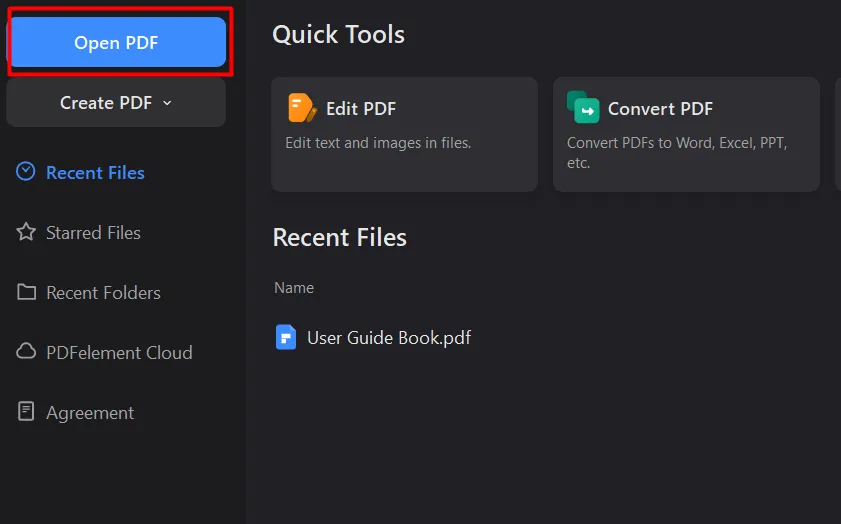Open User Guide Book.pdf by its file name
The height and width of the screenshot is (524, 841).
pos(389,338)
